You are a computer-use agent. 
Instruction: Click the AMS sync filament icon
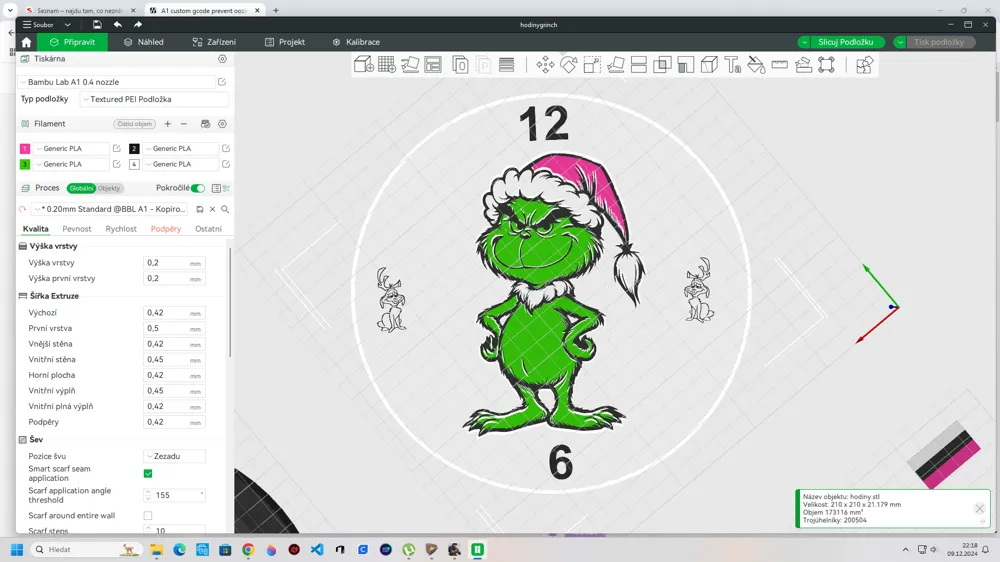[x=205, y=124]
